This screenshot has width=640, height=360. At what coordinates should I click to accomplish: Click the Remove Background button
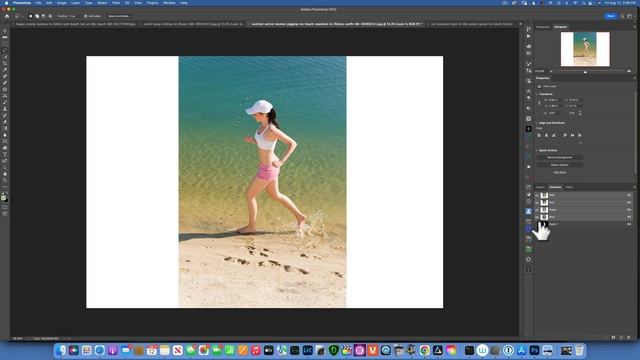(x=560, y=158)
